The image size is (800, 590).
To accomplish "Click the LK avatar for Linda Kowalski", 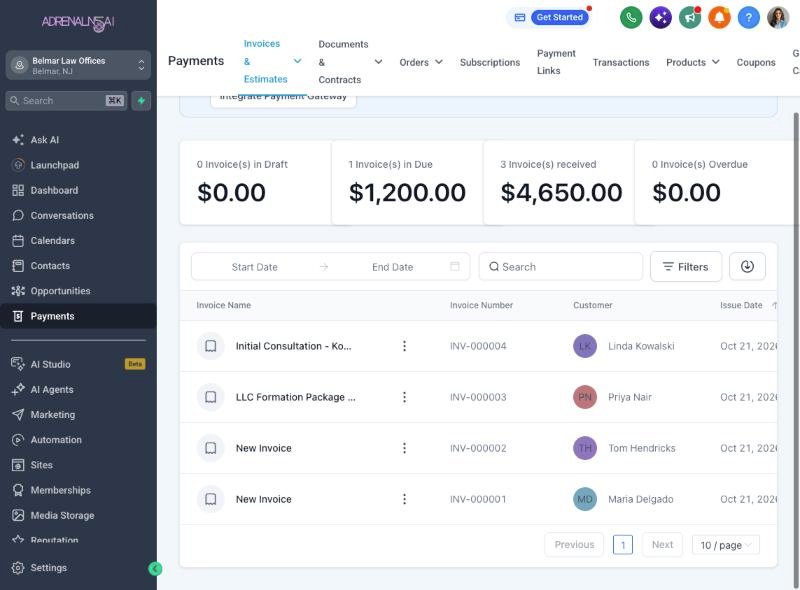I will (585, 346).
